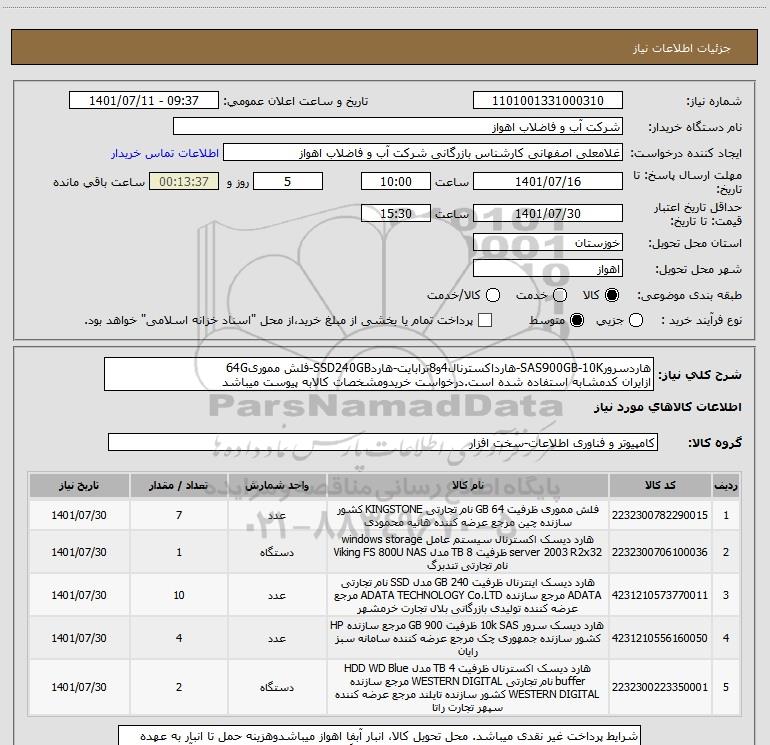Screen dimensions: 770x745
Task: Click the 10:00 response hour field
Action: point(396,181)
